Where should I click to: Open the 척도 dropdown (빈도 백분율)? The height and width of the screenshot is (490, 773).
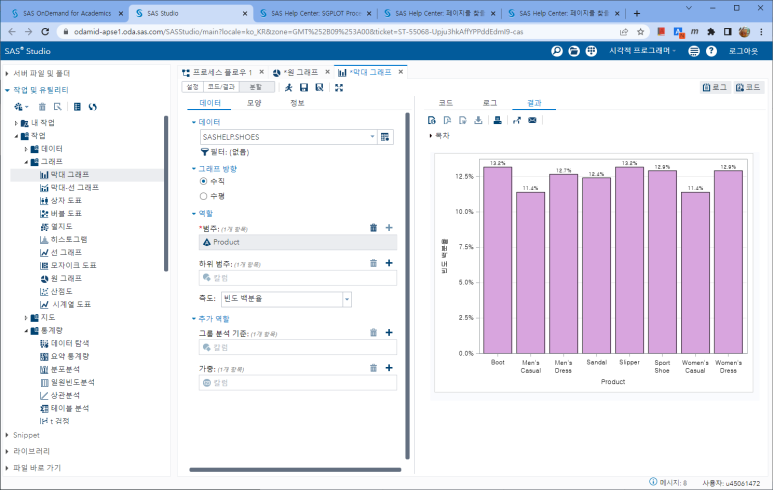347,298
